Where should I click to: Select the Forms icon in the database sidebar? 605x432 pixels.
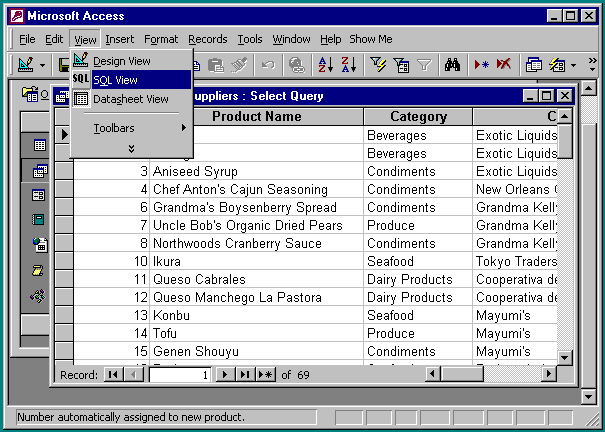[39, 195]
